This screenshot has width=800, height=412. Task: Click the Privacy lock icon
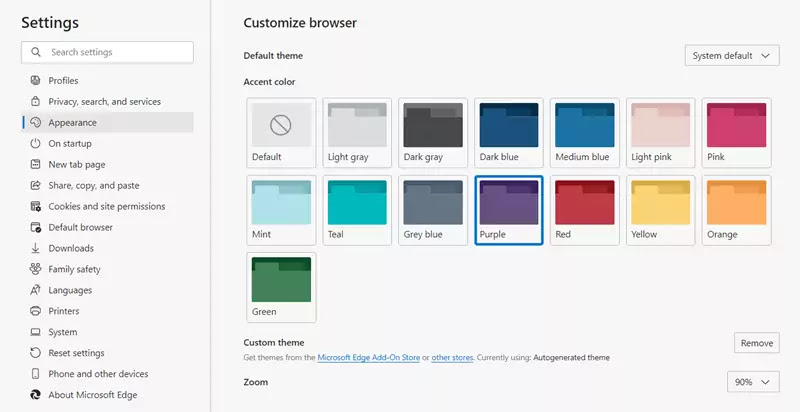35,101
